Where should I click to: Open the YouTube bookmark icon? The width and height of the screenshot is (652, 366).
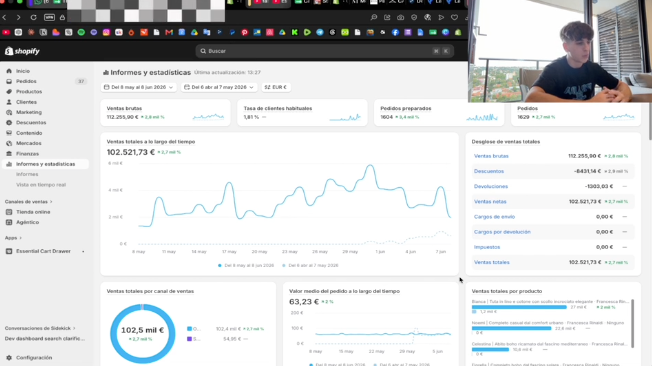click(x=6, y=32)
